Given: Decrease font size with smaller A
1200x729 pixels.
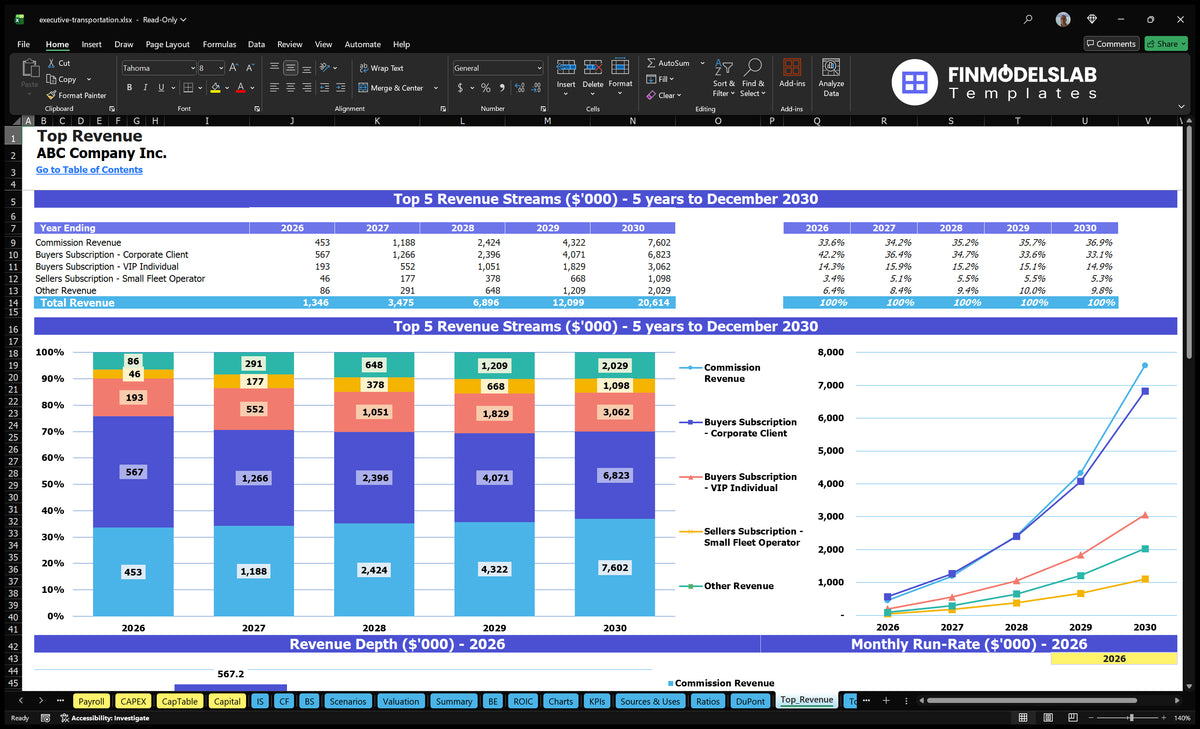Looking at the screenshot, I should pyautogui.click(x=250, y=68).
